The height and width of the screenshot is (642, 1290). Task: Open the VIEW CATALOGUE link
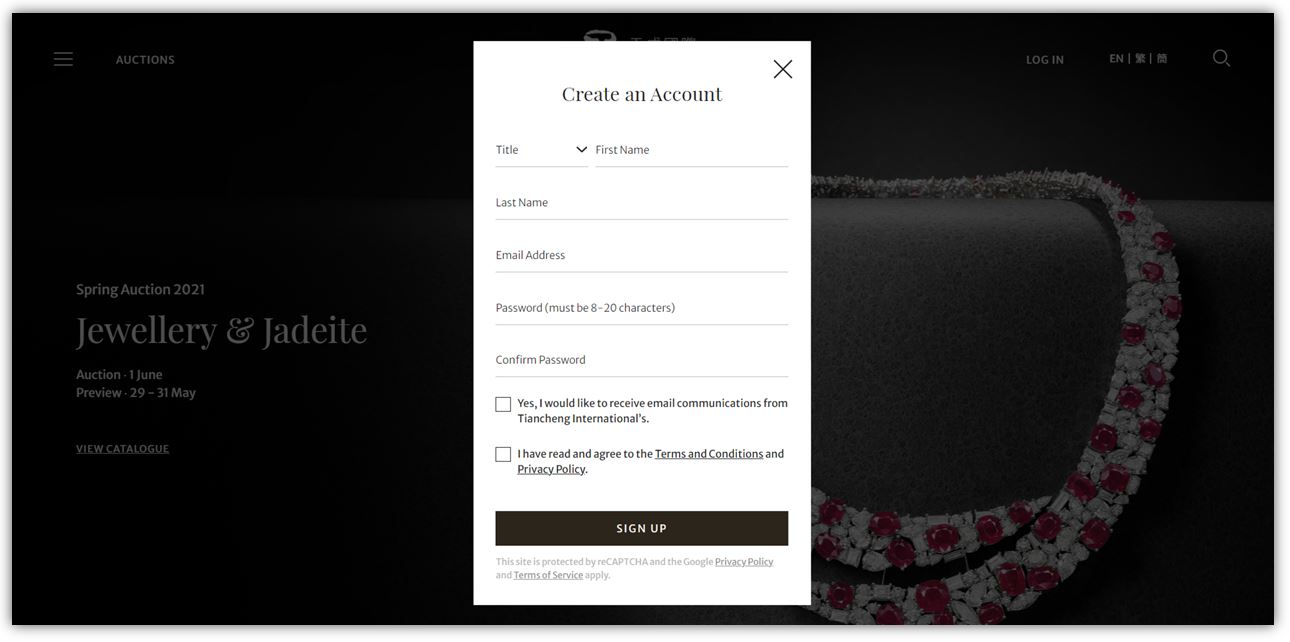coord(122,449)
